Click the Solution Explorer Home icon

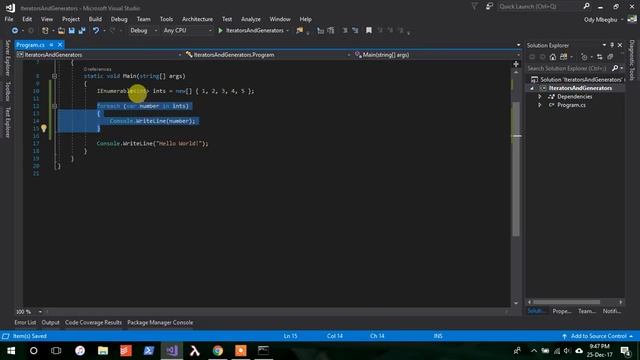[x=553, y=57]
